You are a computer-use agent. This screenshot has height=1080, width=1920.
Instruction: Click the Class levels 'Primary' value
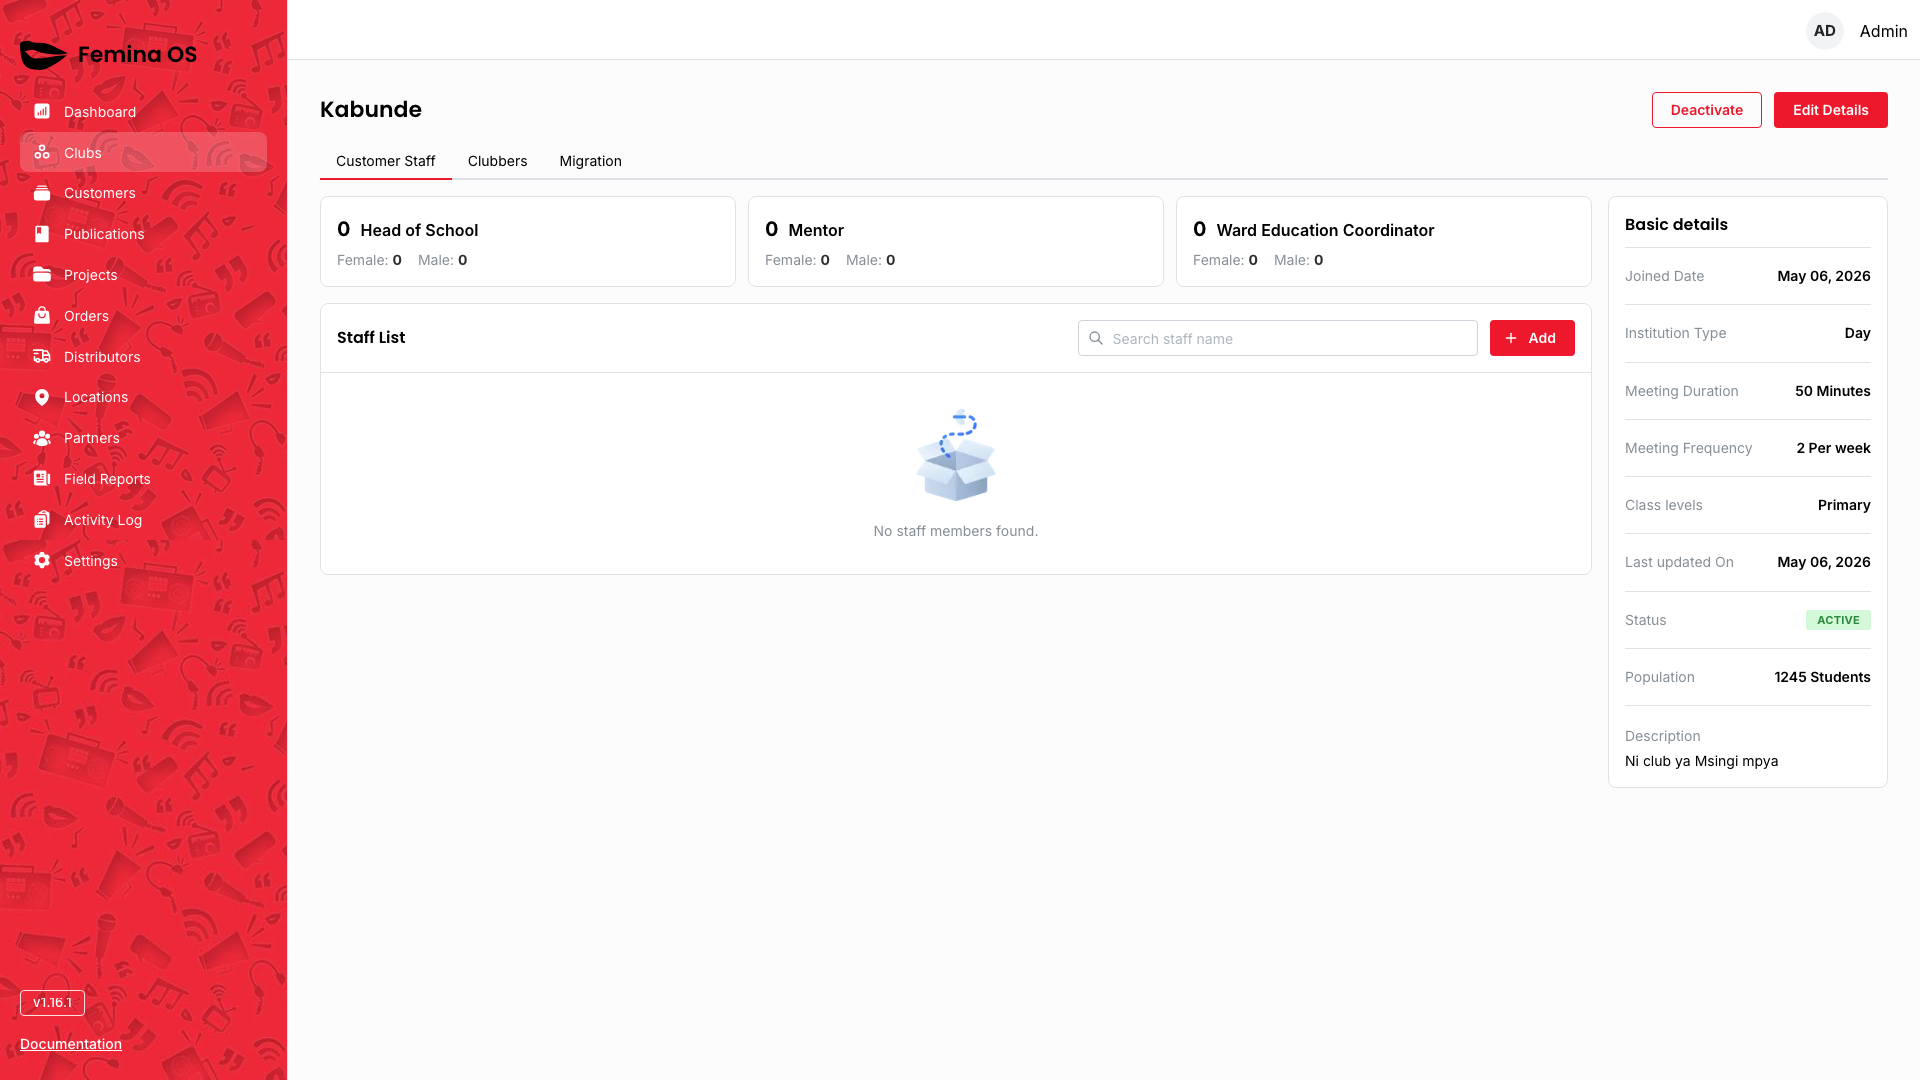click(x=1844, y=505)
